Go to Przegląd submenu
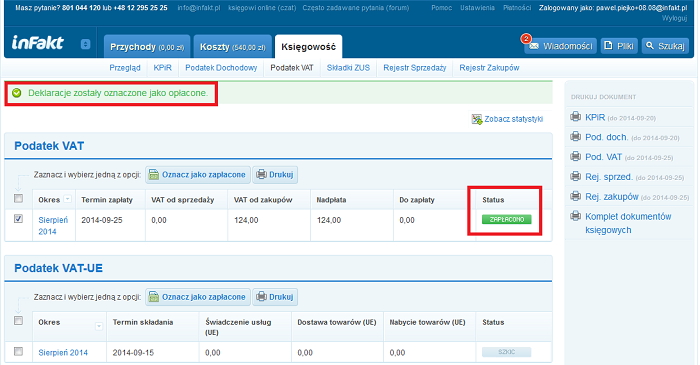This screenshot has width=700, height=365. tap(125, 68)
